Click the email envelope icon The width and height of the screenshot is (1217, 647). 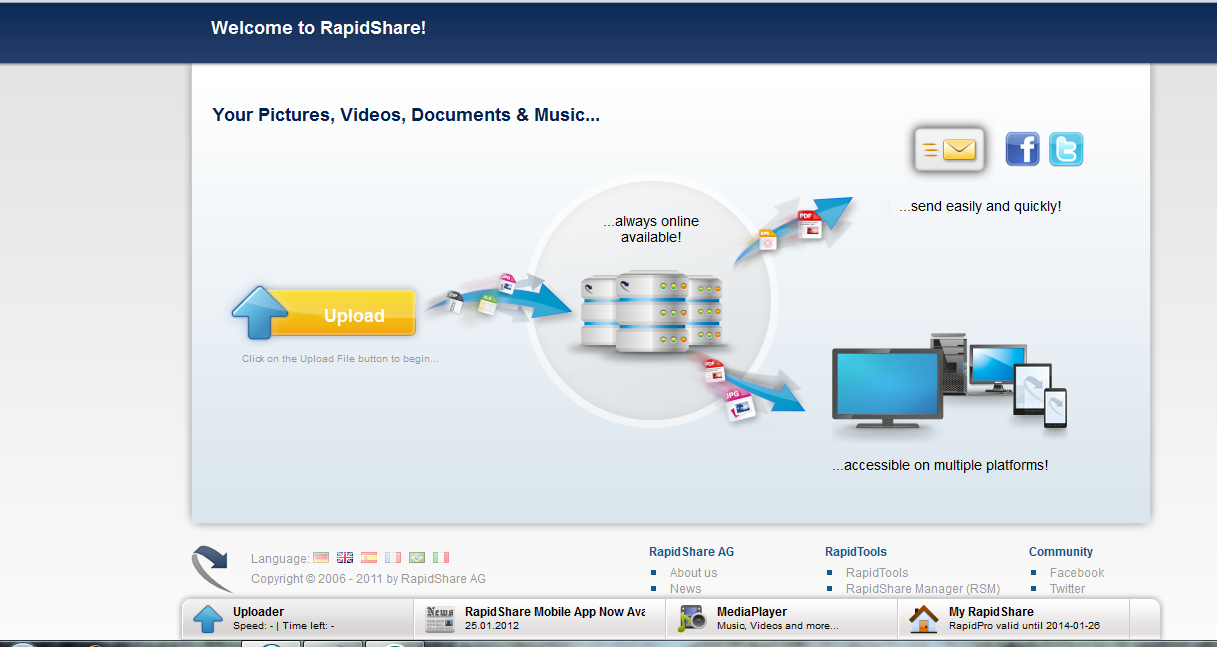tap(950, 150)
